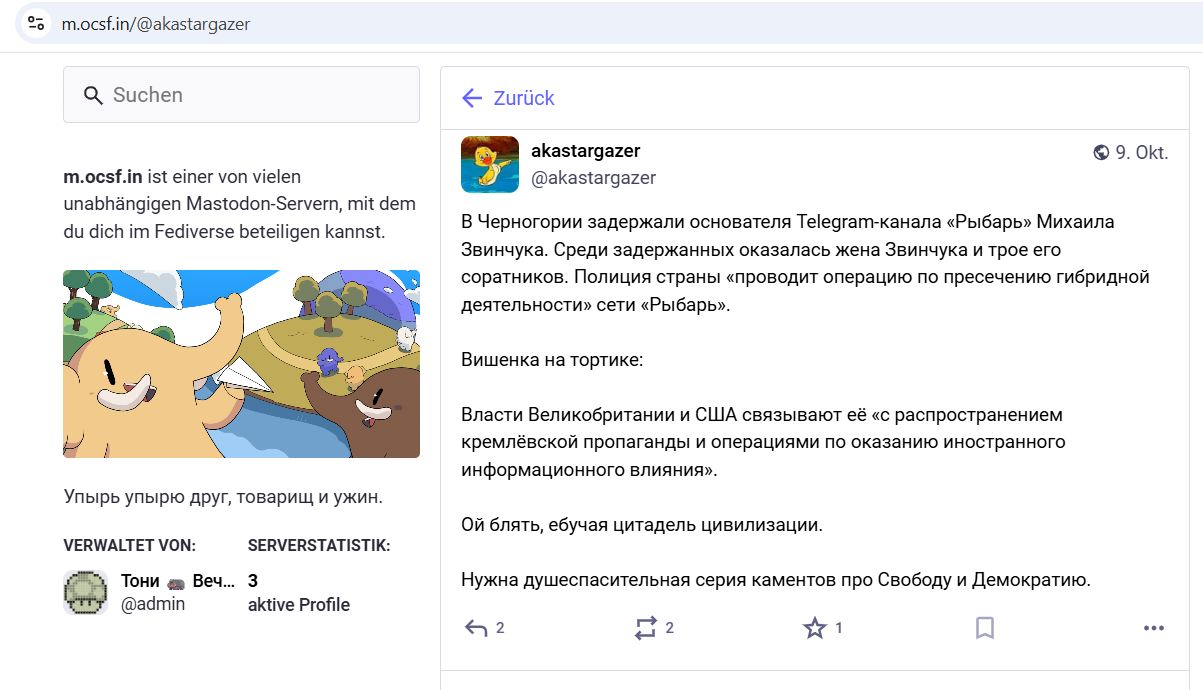Click the URL m.ocsf.in/@akastargazer in address bar

click(x=155, y=24)
